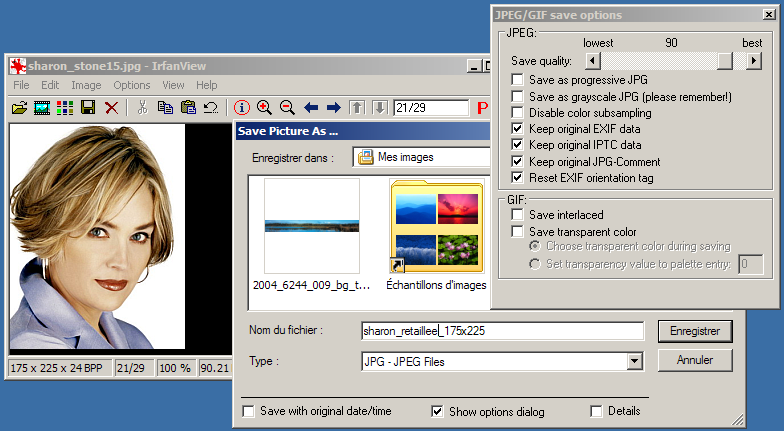Viewport: 784px width, 431px height.
Task: Click the Nom du fichier input field
Action: 502,331
